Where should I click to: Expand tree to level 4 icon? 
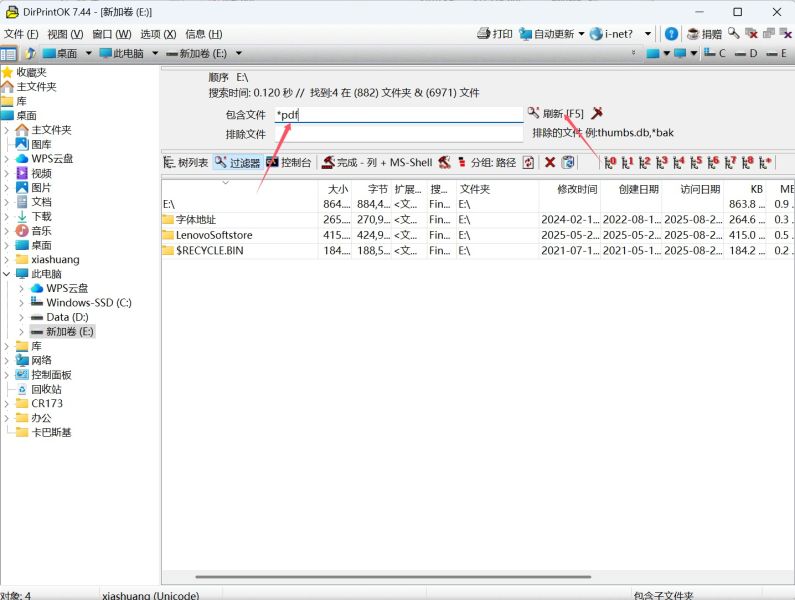tap(679, 162)
